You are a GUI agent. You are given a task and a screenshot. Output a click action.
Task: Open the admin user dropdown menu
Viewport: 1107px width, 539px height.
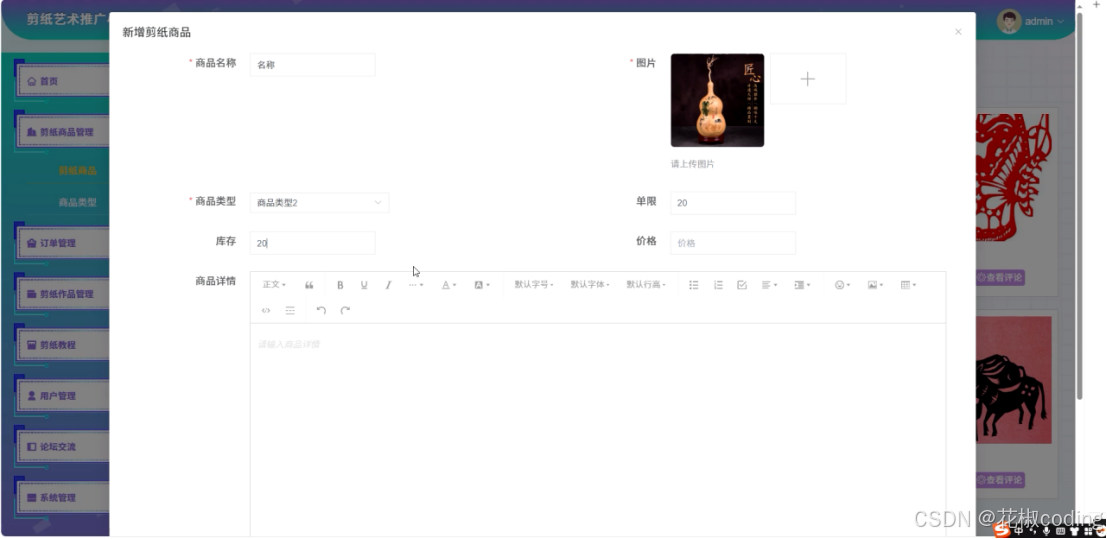tap(1044, 22)
